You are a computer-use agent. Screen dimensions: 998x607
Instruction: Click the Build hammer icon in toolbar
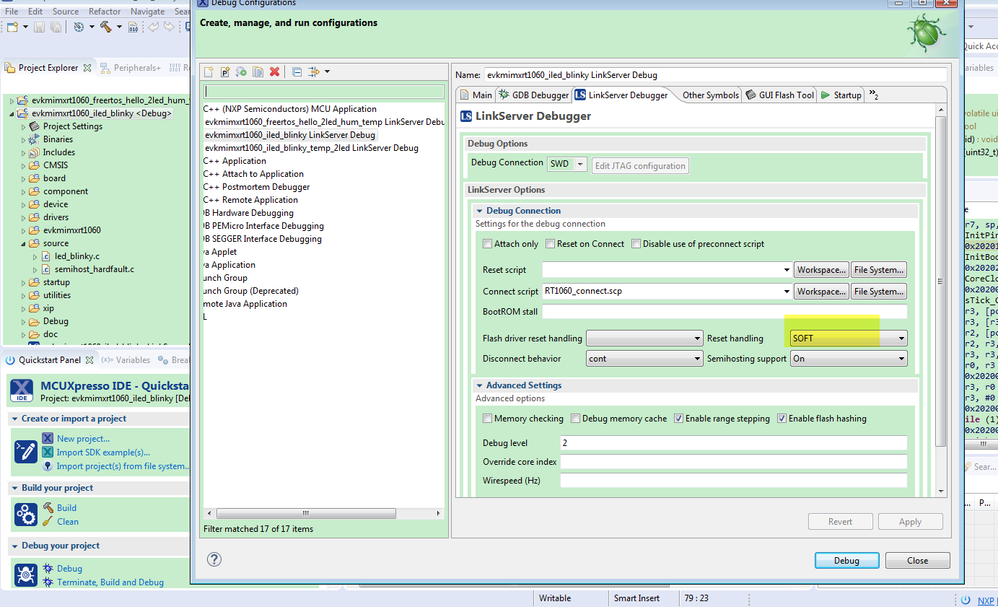click(x=106, y=27)
